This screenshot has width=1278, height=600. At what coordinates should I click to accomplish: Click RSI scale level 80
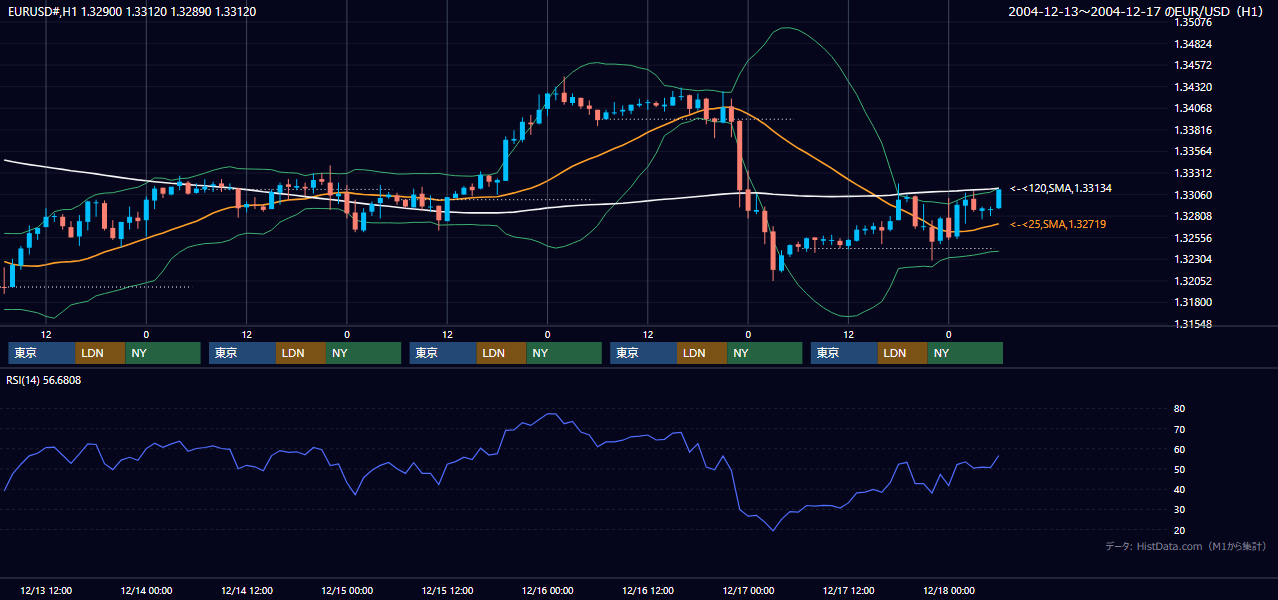pos(1179,409)
